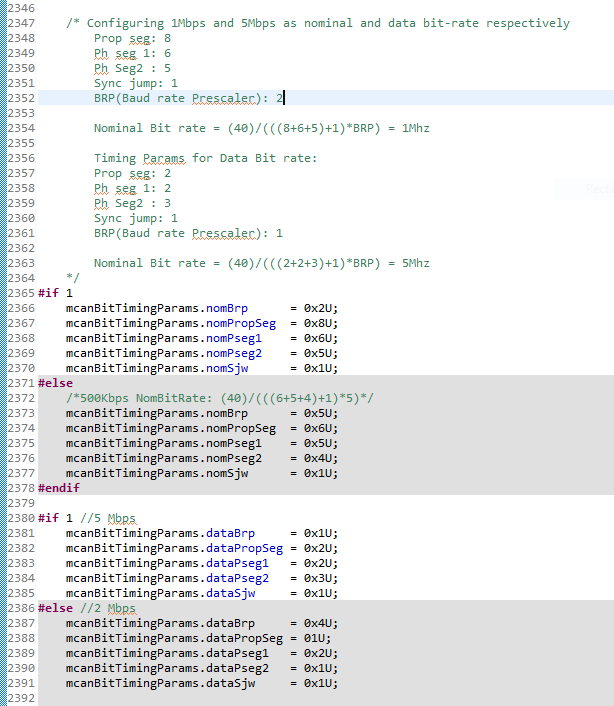Click line number 2347 in the gutter
The height and width of the screenshot is (706, 614).
21,23
